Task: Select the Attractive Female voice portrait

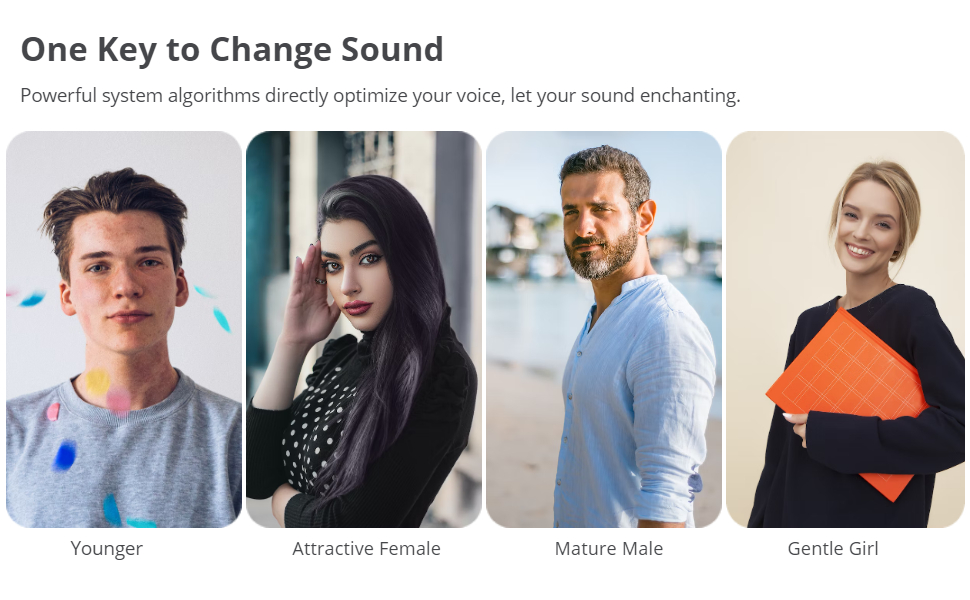Action: (364, 329)
